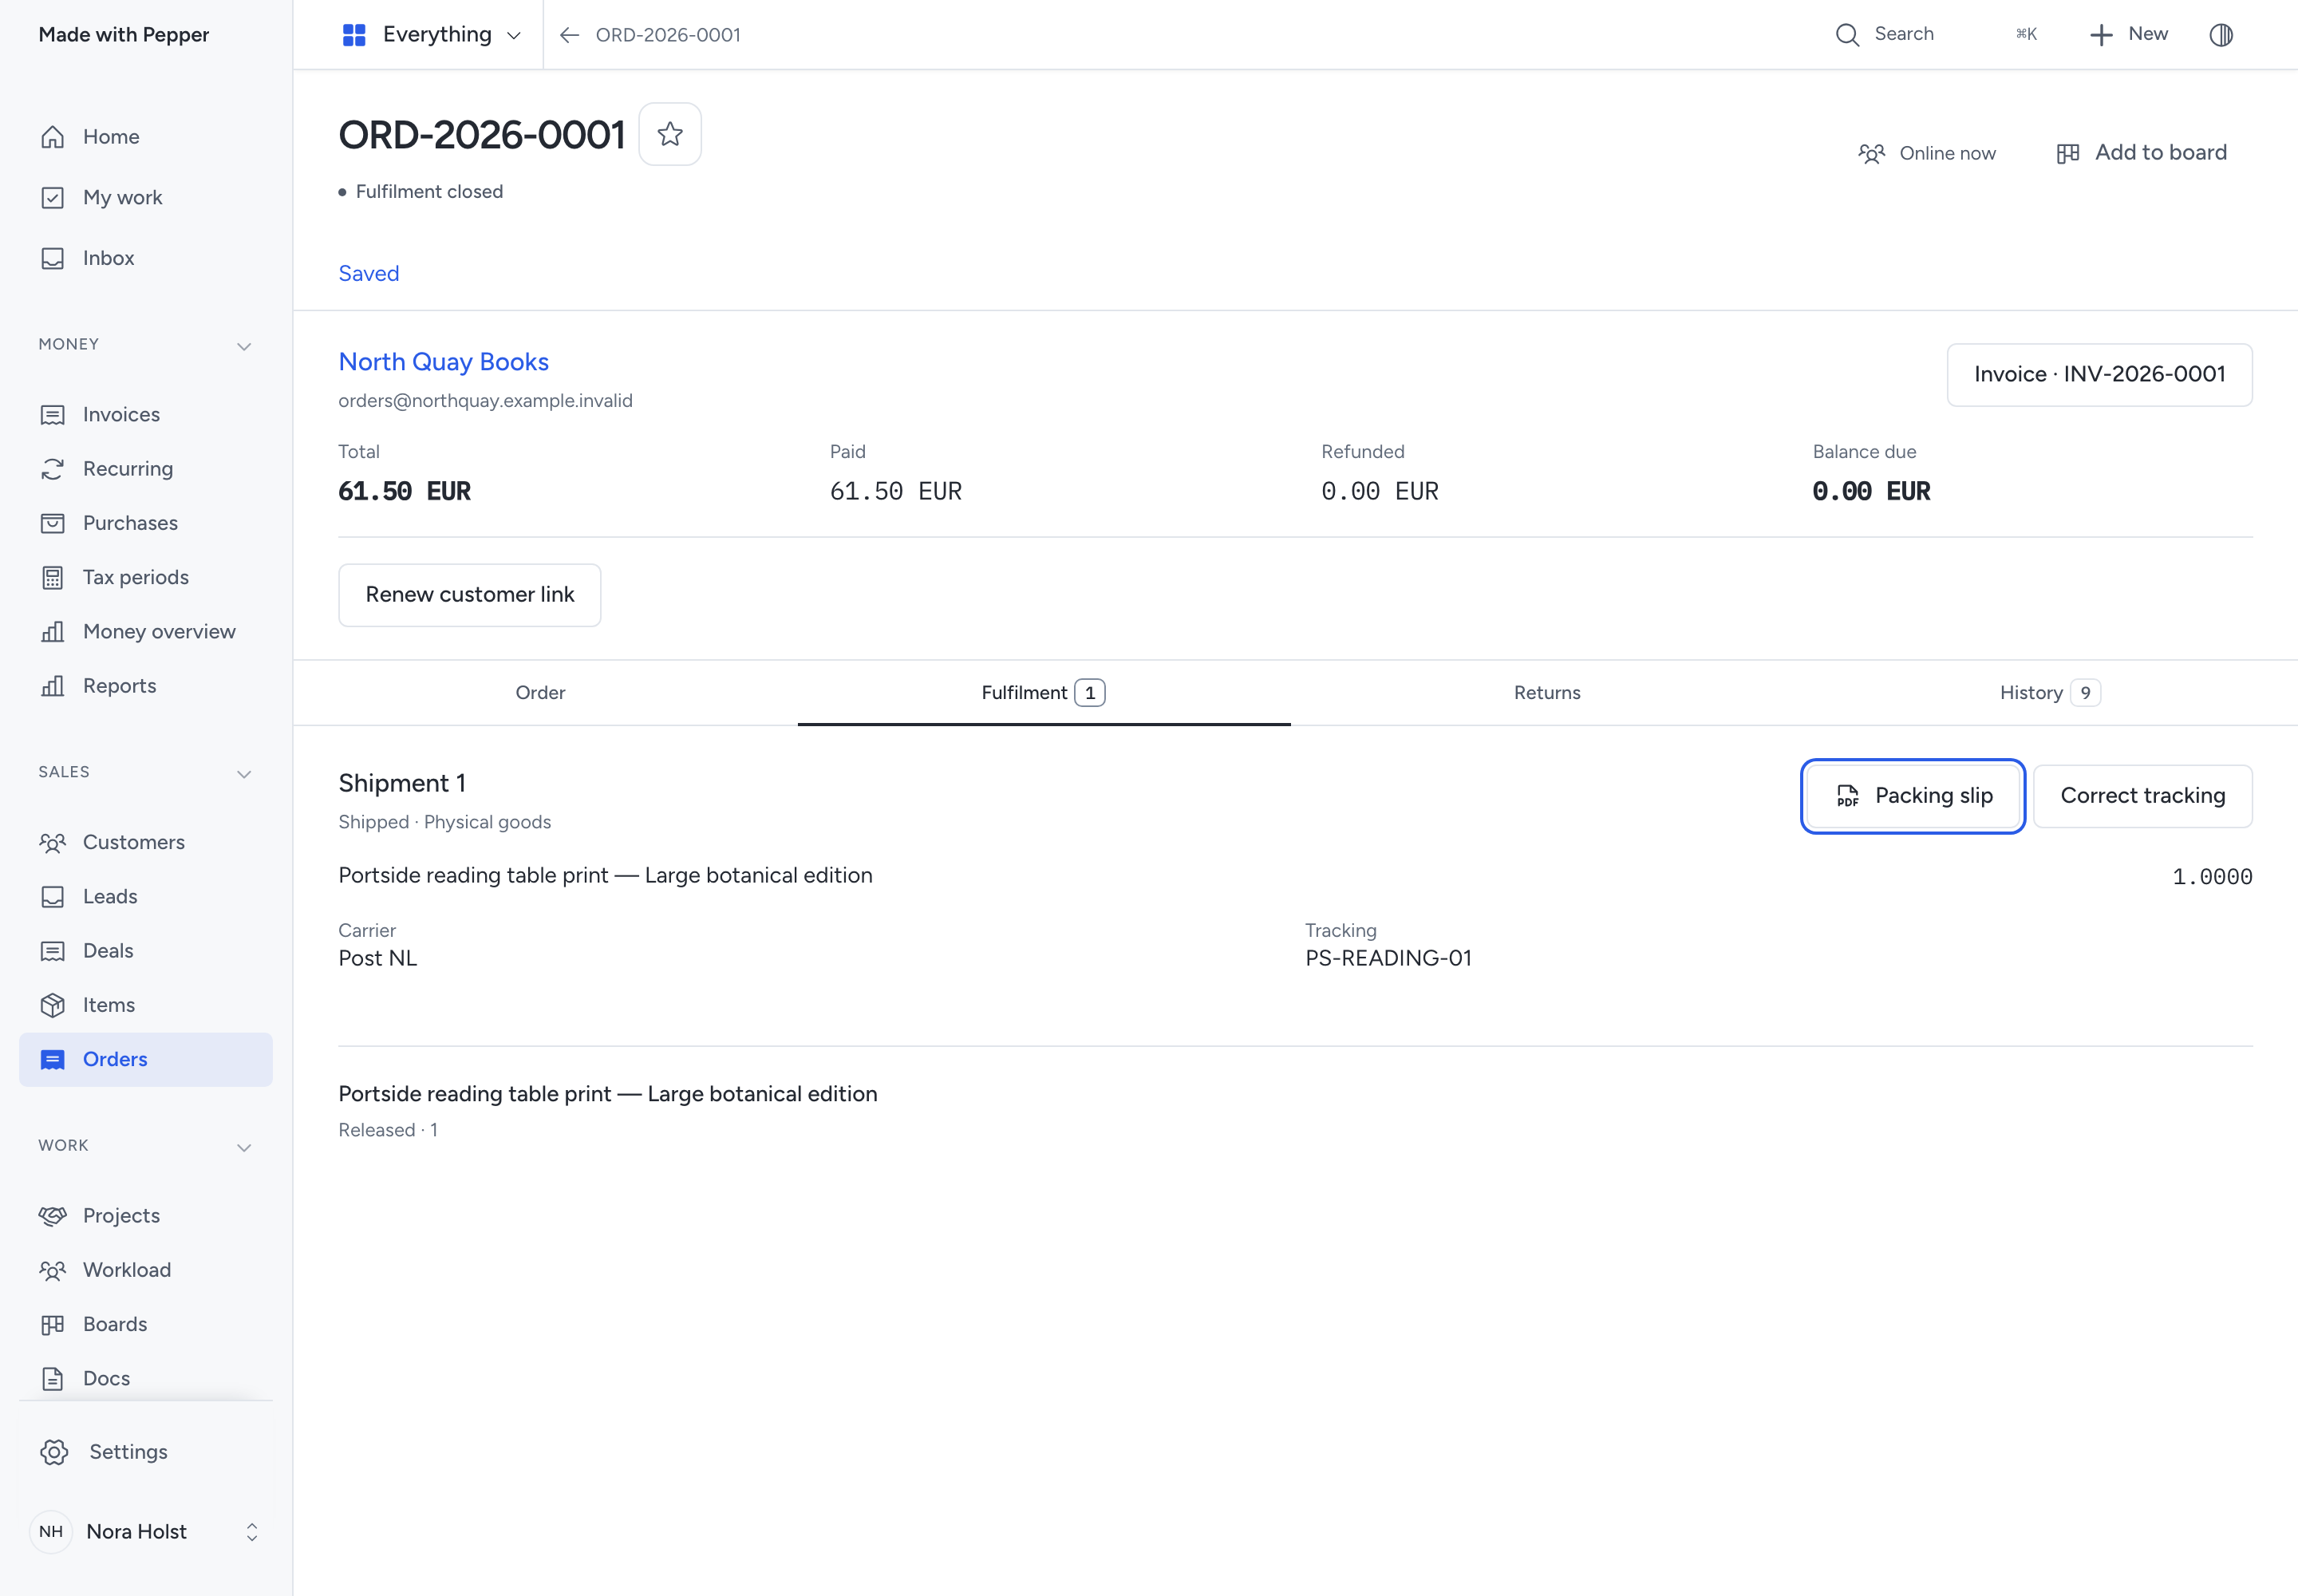2298x1596 pixels.
Task: Click the back arrow next to ORD-2026-0001
Action: tap(569, 35)
